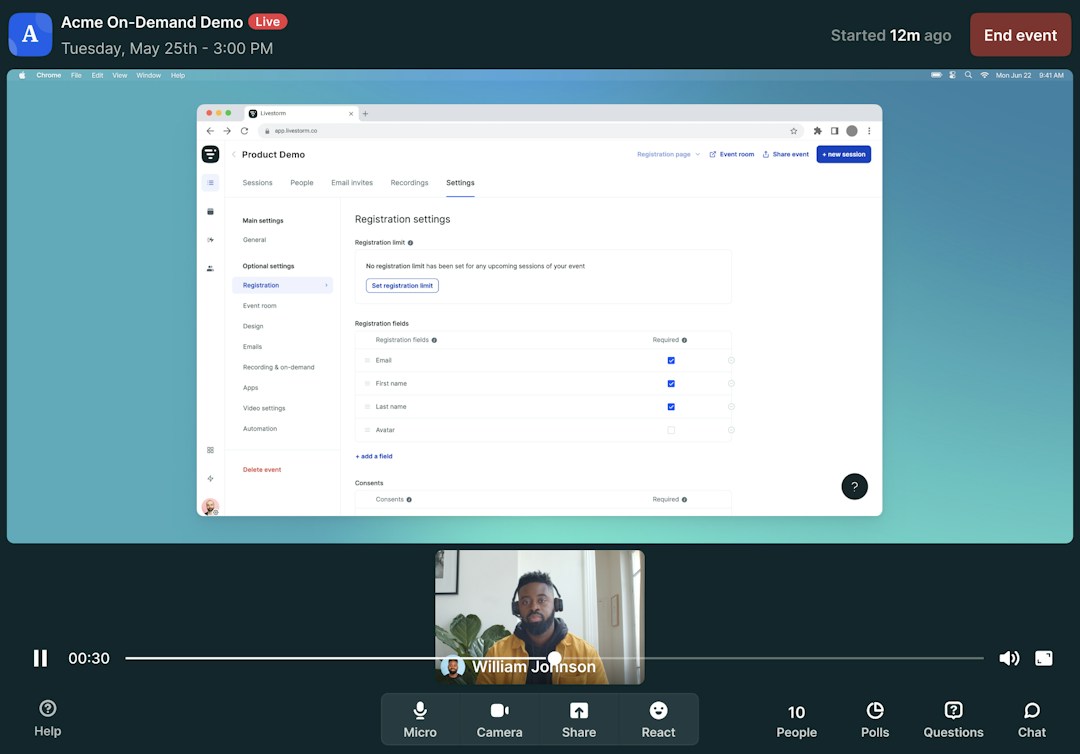Click the Registration limit info icon
Image resolution: width=1080 pixels, height=754 pixels.
point(411,243)
